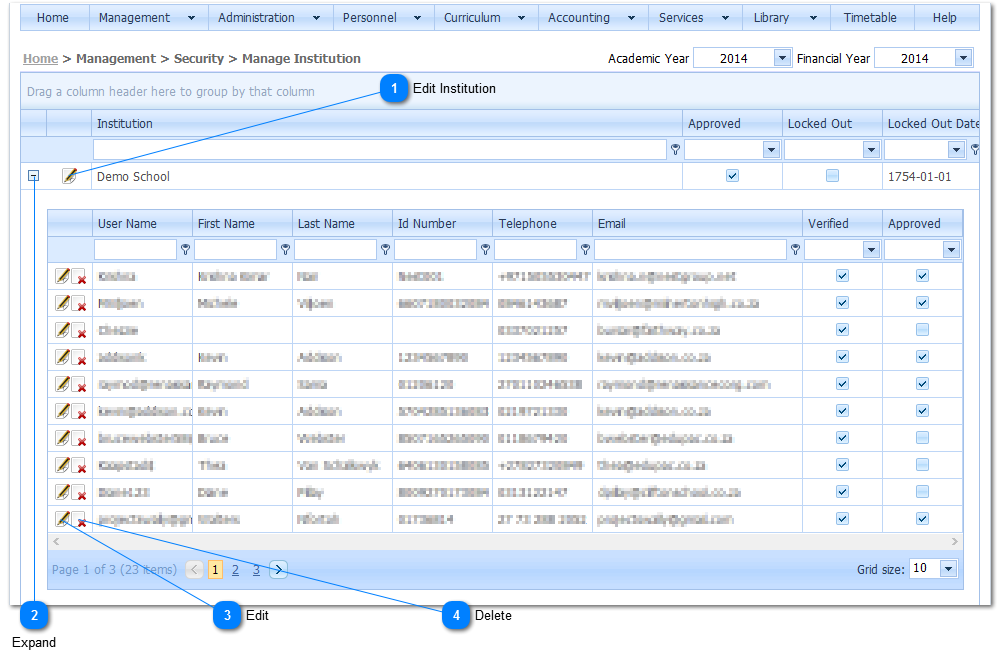The image size is (999, 666).
Task: Click the delete icon in last user row
Action: (80, 520)
